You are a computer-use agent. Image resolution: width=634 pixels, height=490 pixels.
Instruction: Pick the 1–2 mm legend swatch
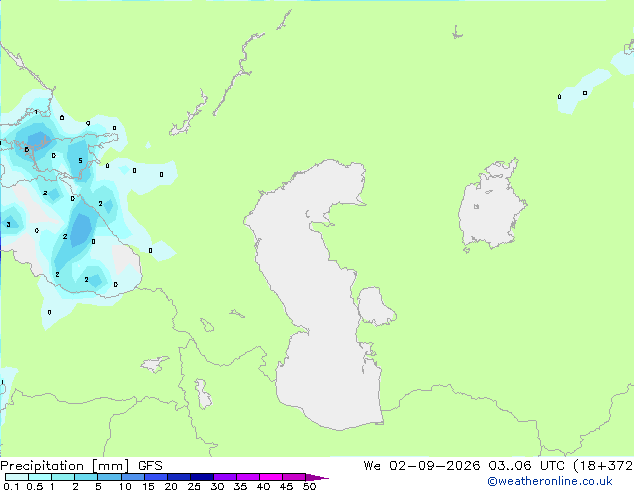coord(63,477)
